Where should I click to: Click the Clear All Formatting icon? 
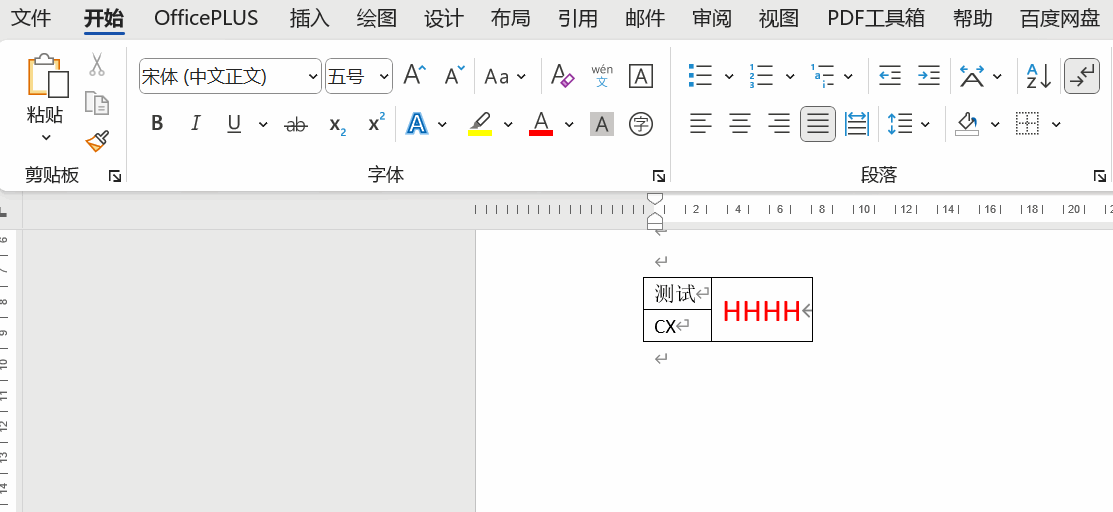coord(562,76)
